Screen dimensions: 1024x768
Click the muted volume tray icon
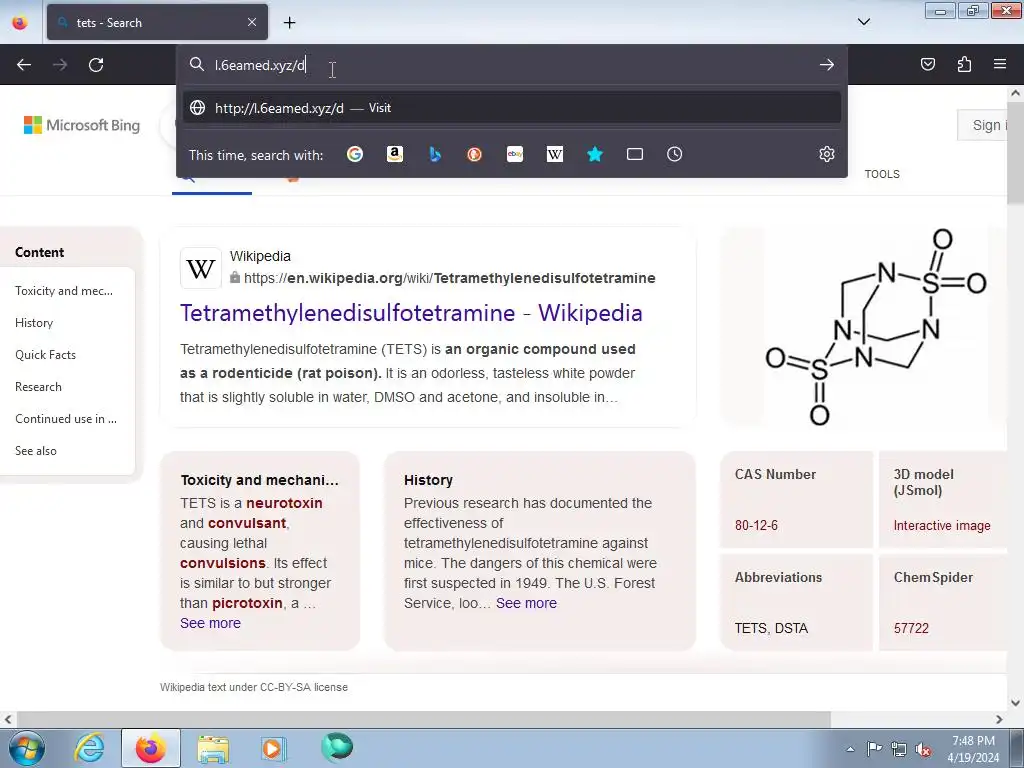click(x=923, y=750)
